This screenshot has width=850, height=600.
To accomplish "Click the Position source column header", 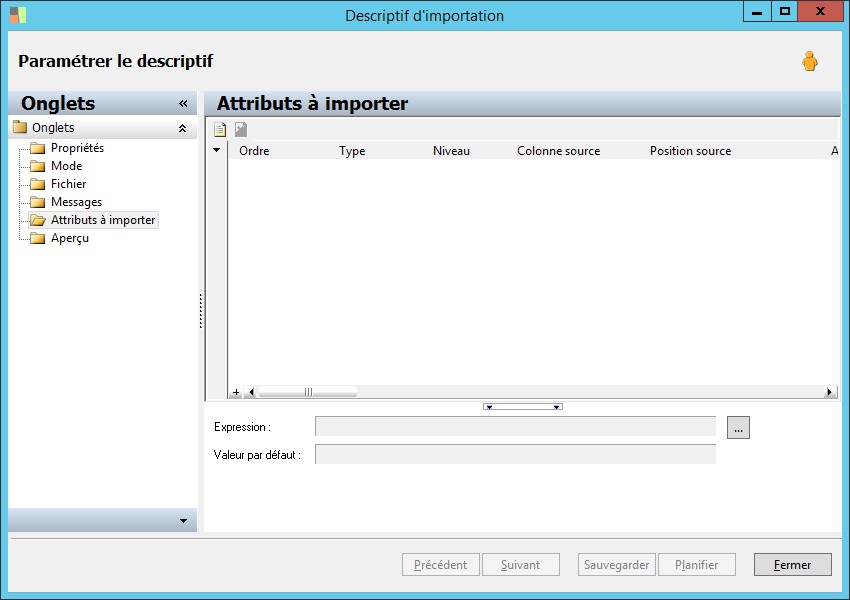I will [691, 151].
